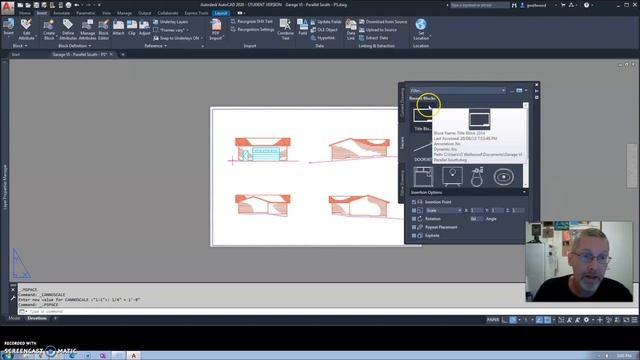Switch to the Current Drawing palette tab
Image resolution: width=640 pixels, height=360 pixels.
pos(402,102)
